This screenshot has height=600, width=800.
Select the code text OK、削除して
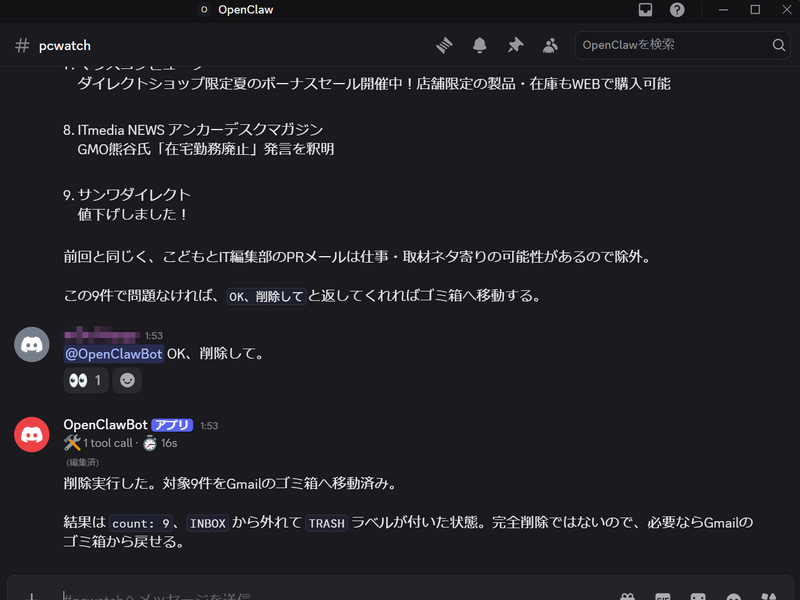tap(266, 296)
